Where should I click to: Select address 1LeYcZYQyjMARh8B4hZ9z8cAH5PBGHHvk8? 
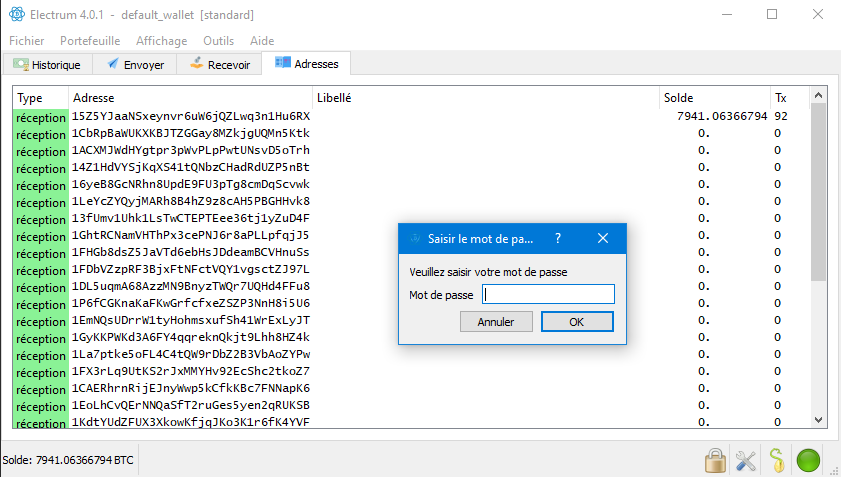click(x=191, y=201)
